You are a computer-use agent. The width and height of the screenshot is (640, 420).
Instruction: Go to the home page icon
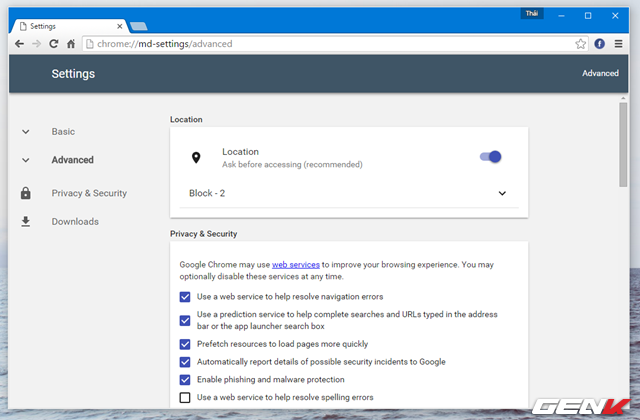click(x=71, y=44)
